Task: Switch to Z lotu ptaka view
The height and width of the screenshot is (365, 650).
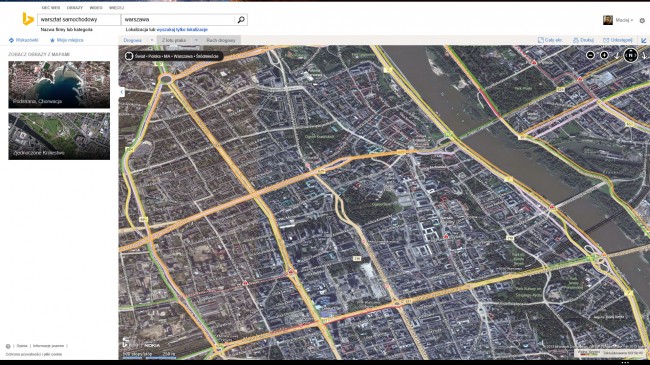Action: pos(174,40)
